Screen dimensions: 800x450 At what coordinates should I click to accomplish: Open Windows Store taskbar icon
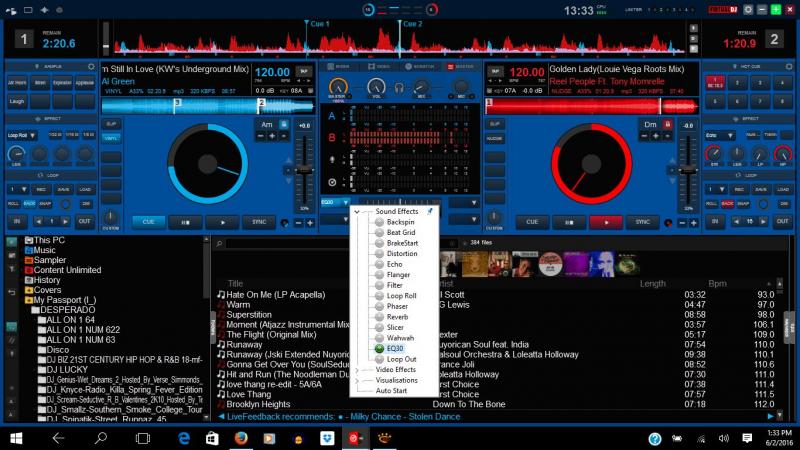212,438
